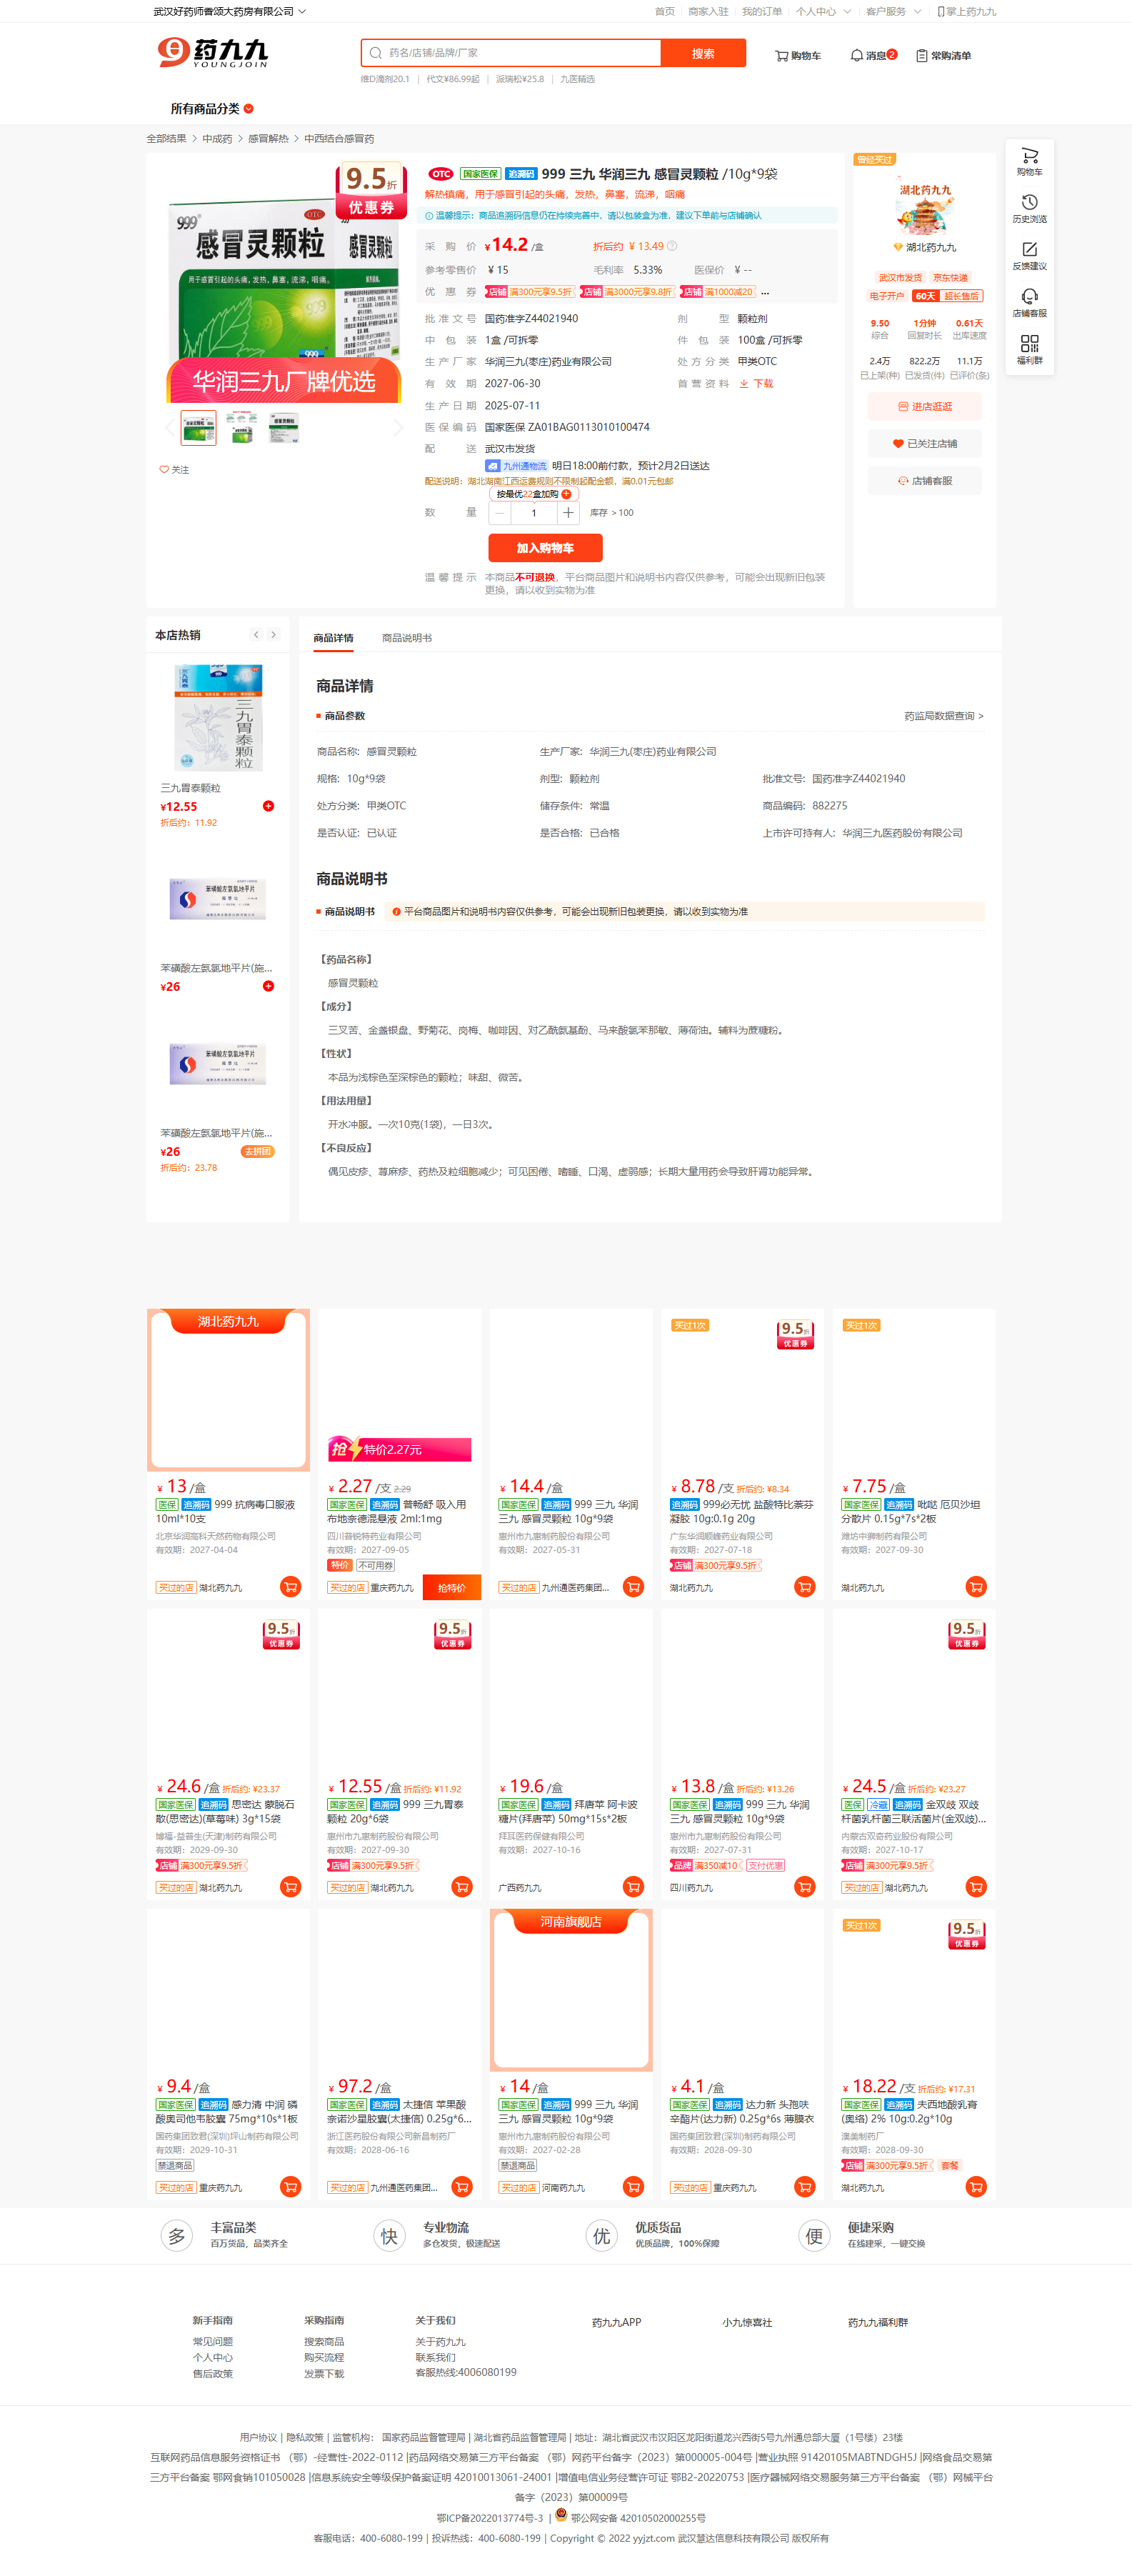
Task: Click the feedback suggestion pencil icon
Action: [x=1029, y=250]
